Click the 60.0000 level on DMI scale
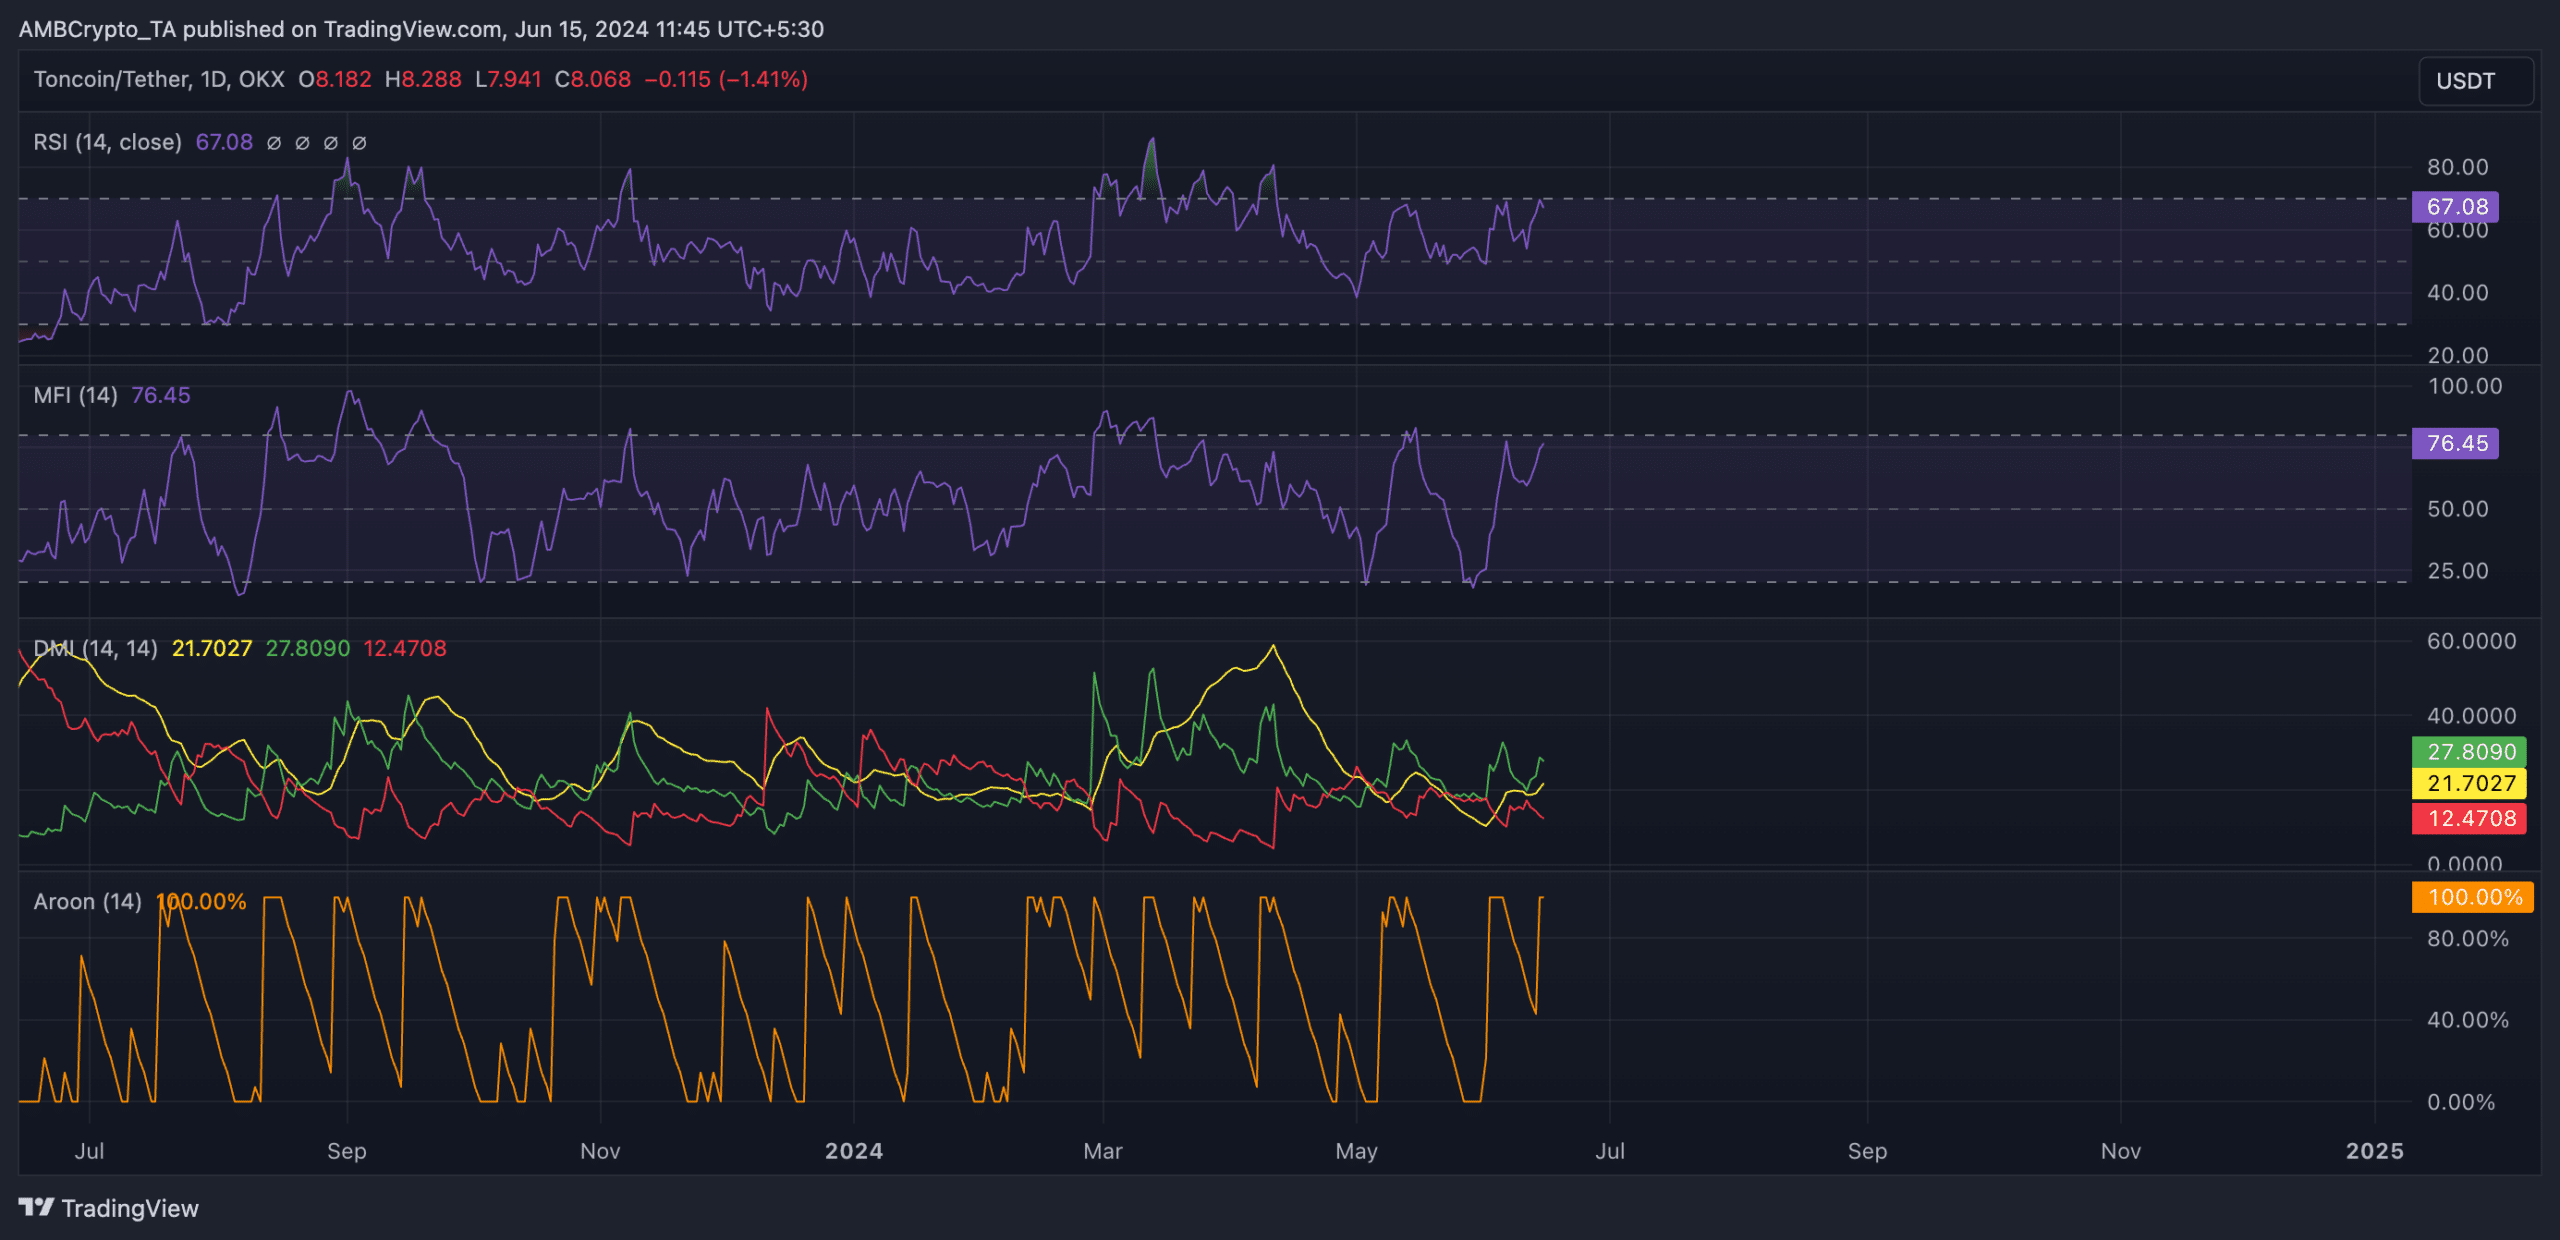This screenshot has width=2560, height=1240. 2472,641
